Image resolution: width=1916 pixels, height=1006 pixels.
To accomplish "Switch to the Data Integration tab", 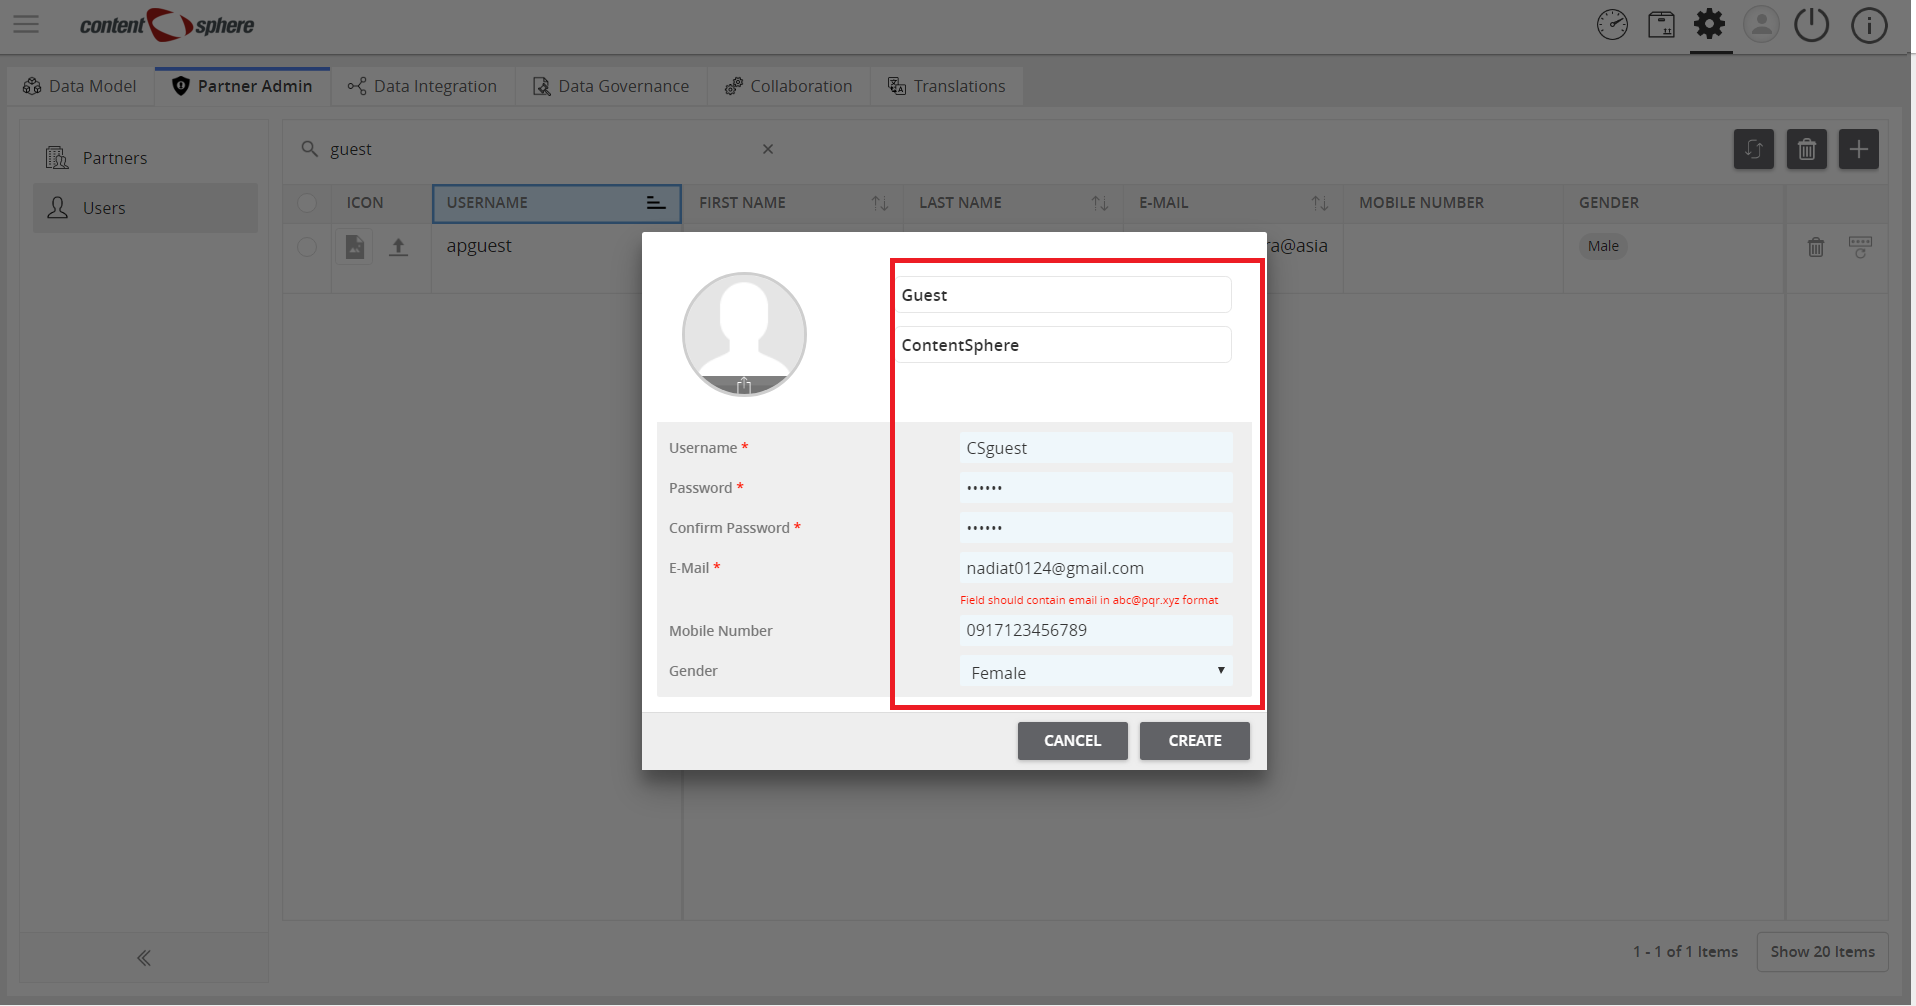I will point(423,86).
